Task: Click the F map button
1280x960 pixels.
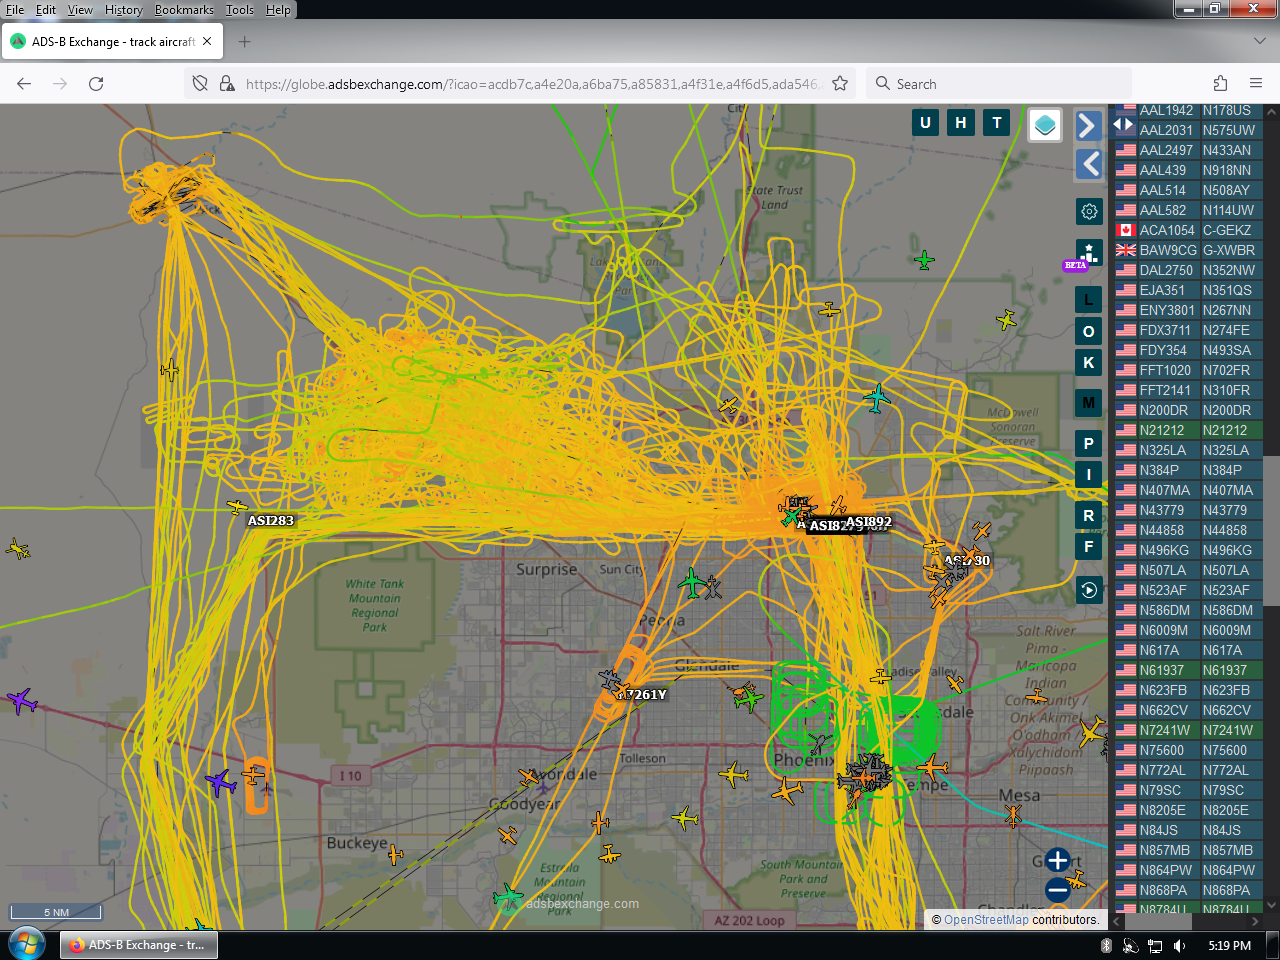Action: [1089, 547]
